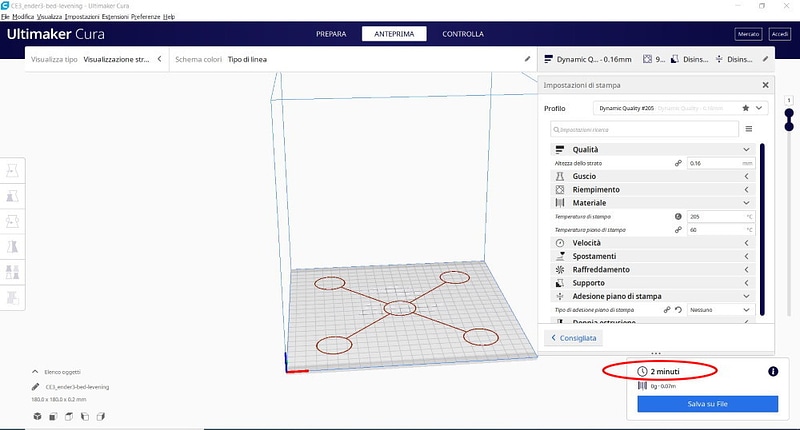This screenshot has width=800, height=430.
Task: Open settings visibility hamburger menu
Action: [748, 129]
